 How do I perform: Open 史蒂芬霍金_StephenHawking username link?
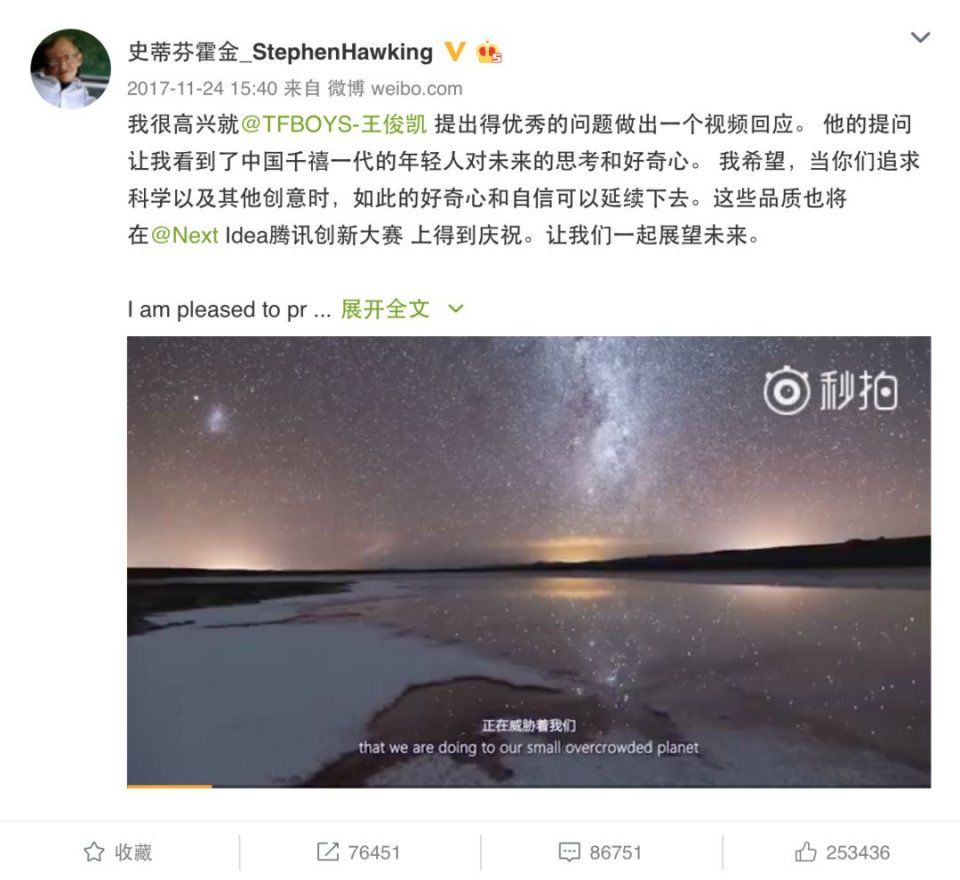click(x=280, y=52)
